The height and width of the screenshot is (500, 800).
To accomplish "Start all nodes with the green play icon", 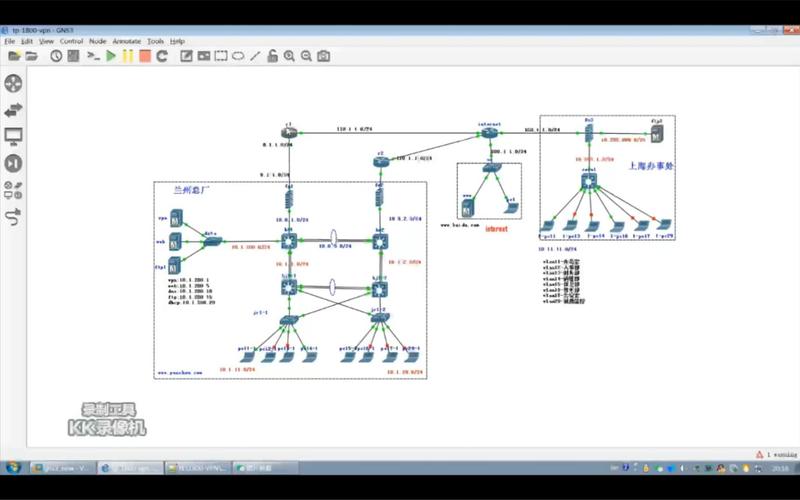I will click(x=111, y=56).
